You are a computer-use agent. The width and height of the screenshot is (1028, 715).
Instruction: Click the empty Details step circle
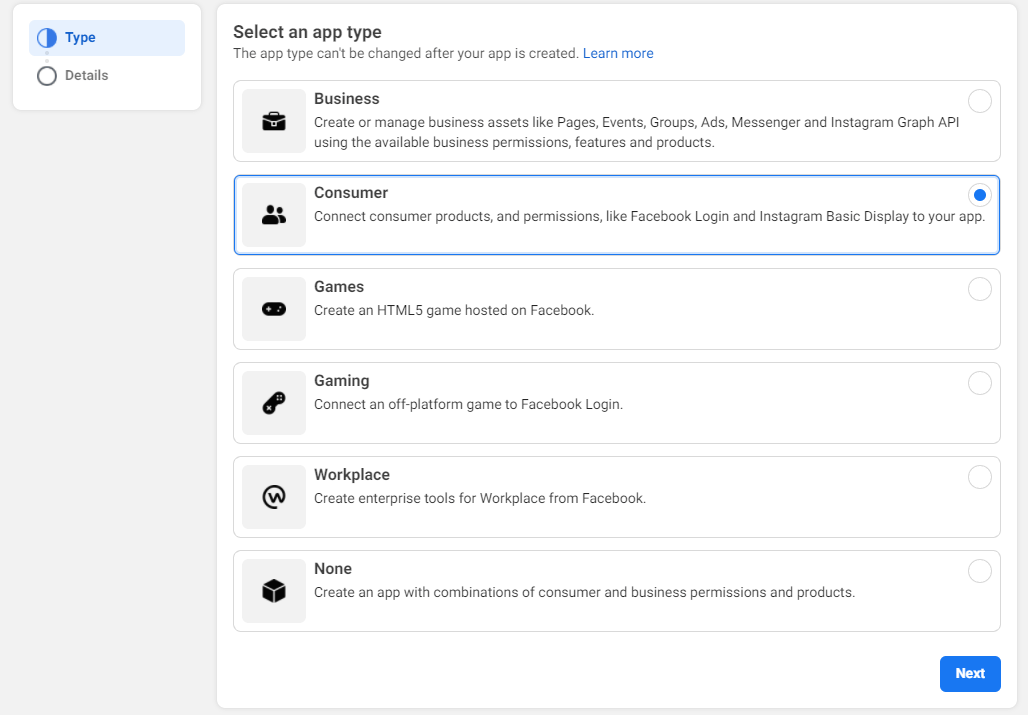pos(47,76)
